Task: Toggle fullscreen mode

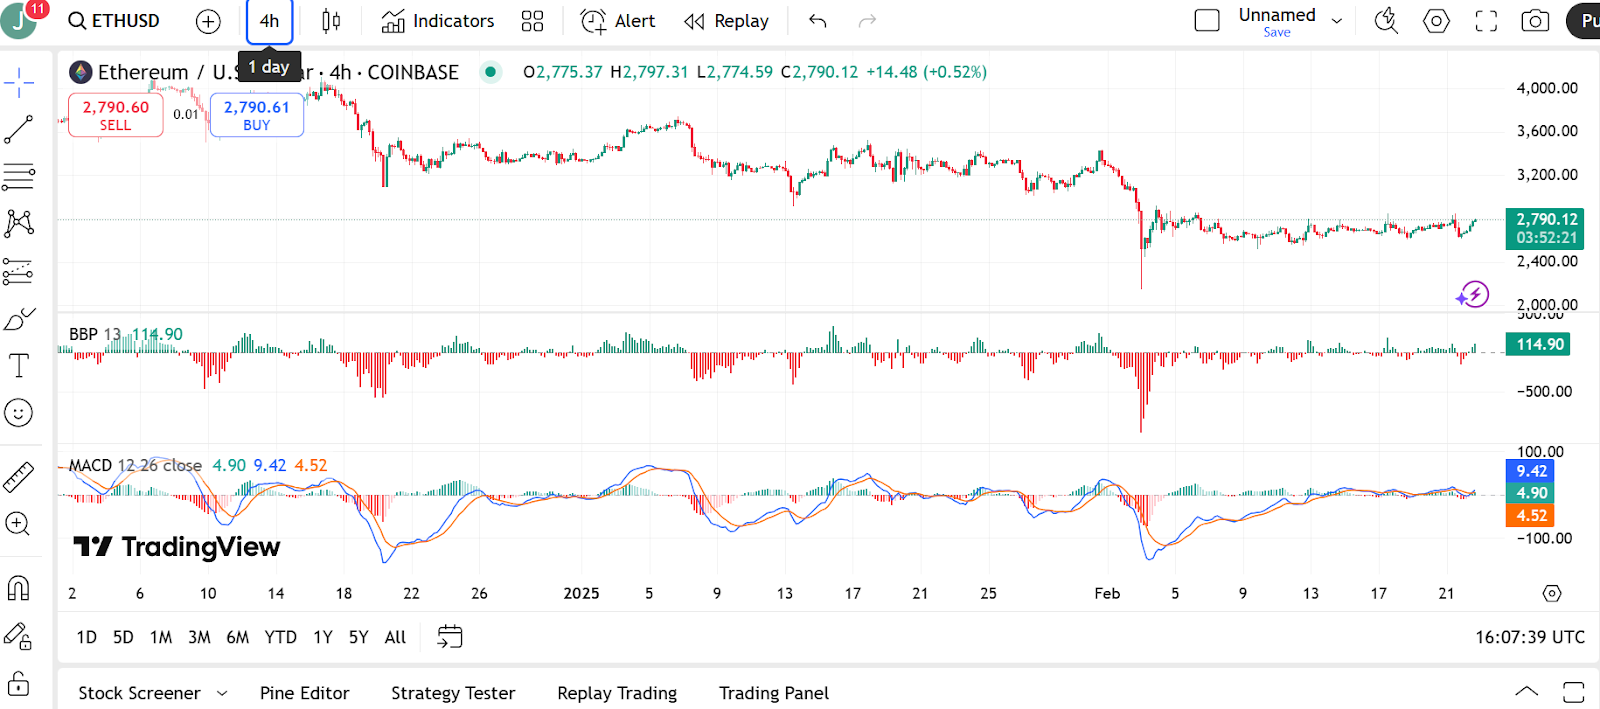Action: (x=1486, y=21)
